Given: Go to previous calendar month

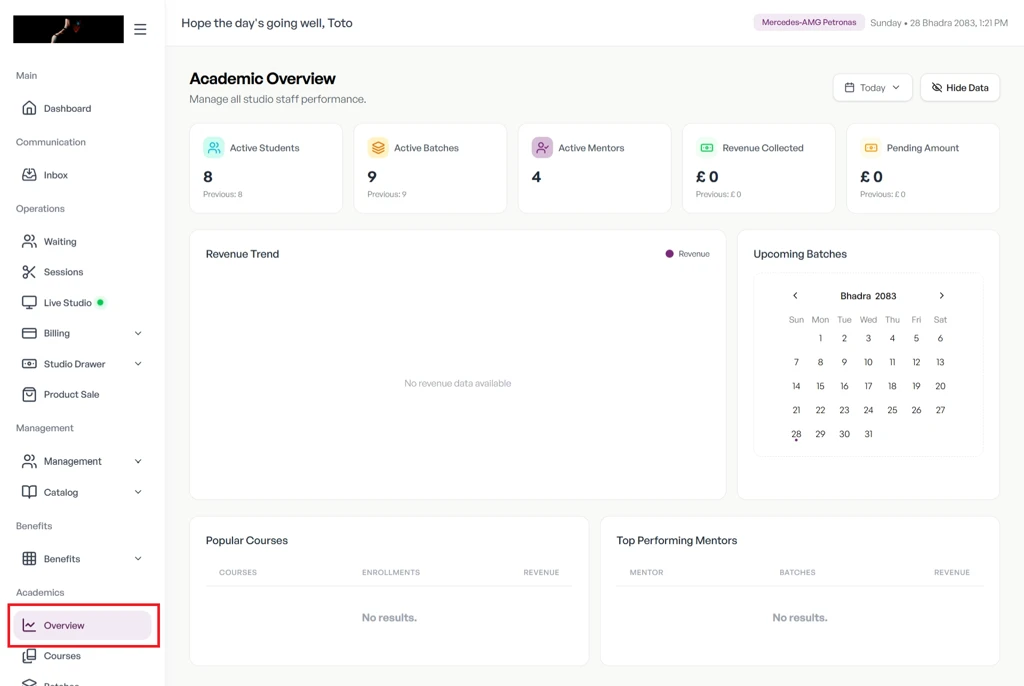Looking at the screenshot, I should [795, 295].
